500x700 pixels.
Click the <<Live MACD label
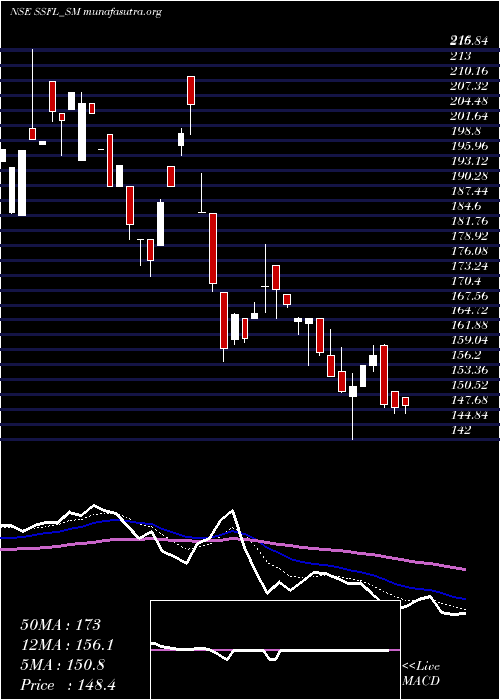click(421, 674)
